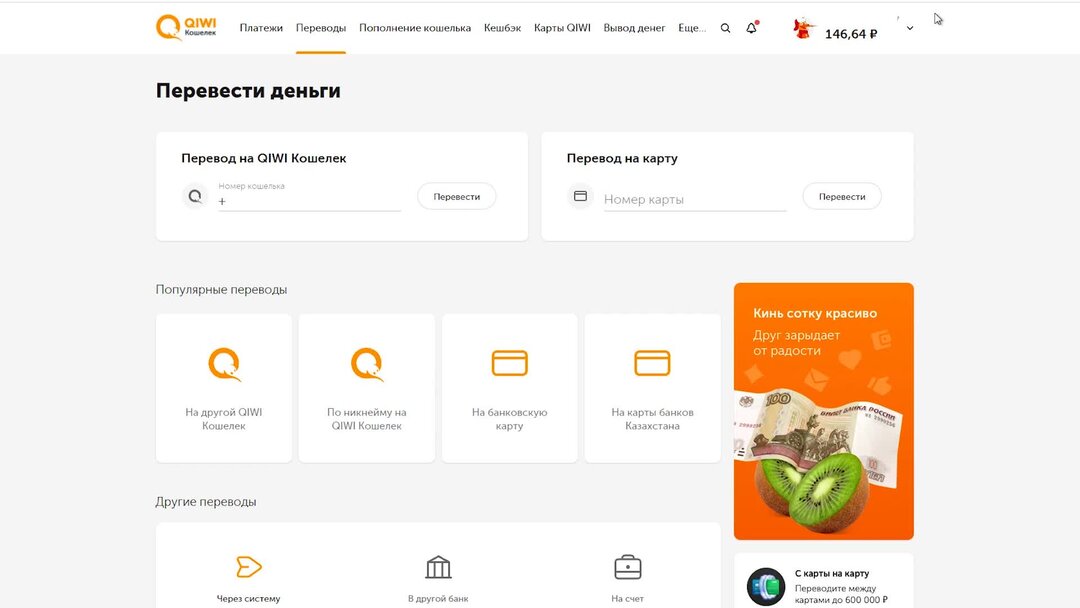1080x608 pixels.
Task: Open the search magnifier icon
Action: click(725, 28)
